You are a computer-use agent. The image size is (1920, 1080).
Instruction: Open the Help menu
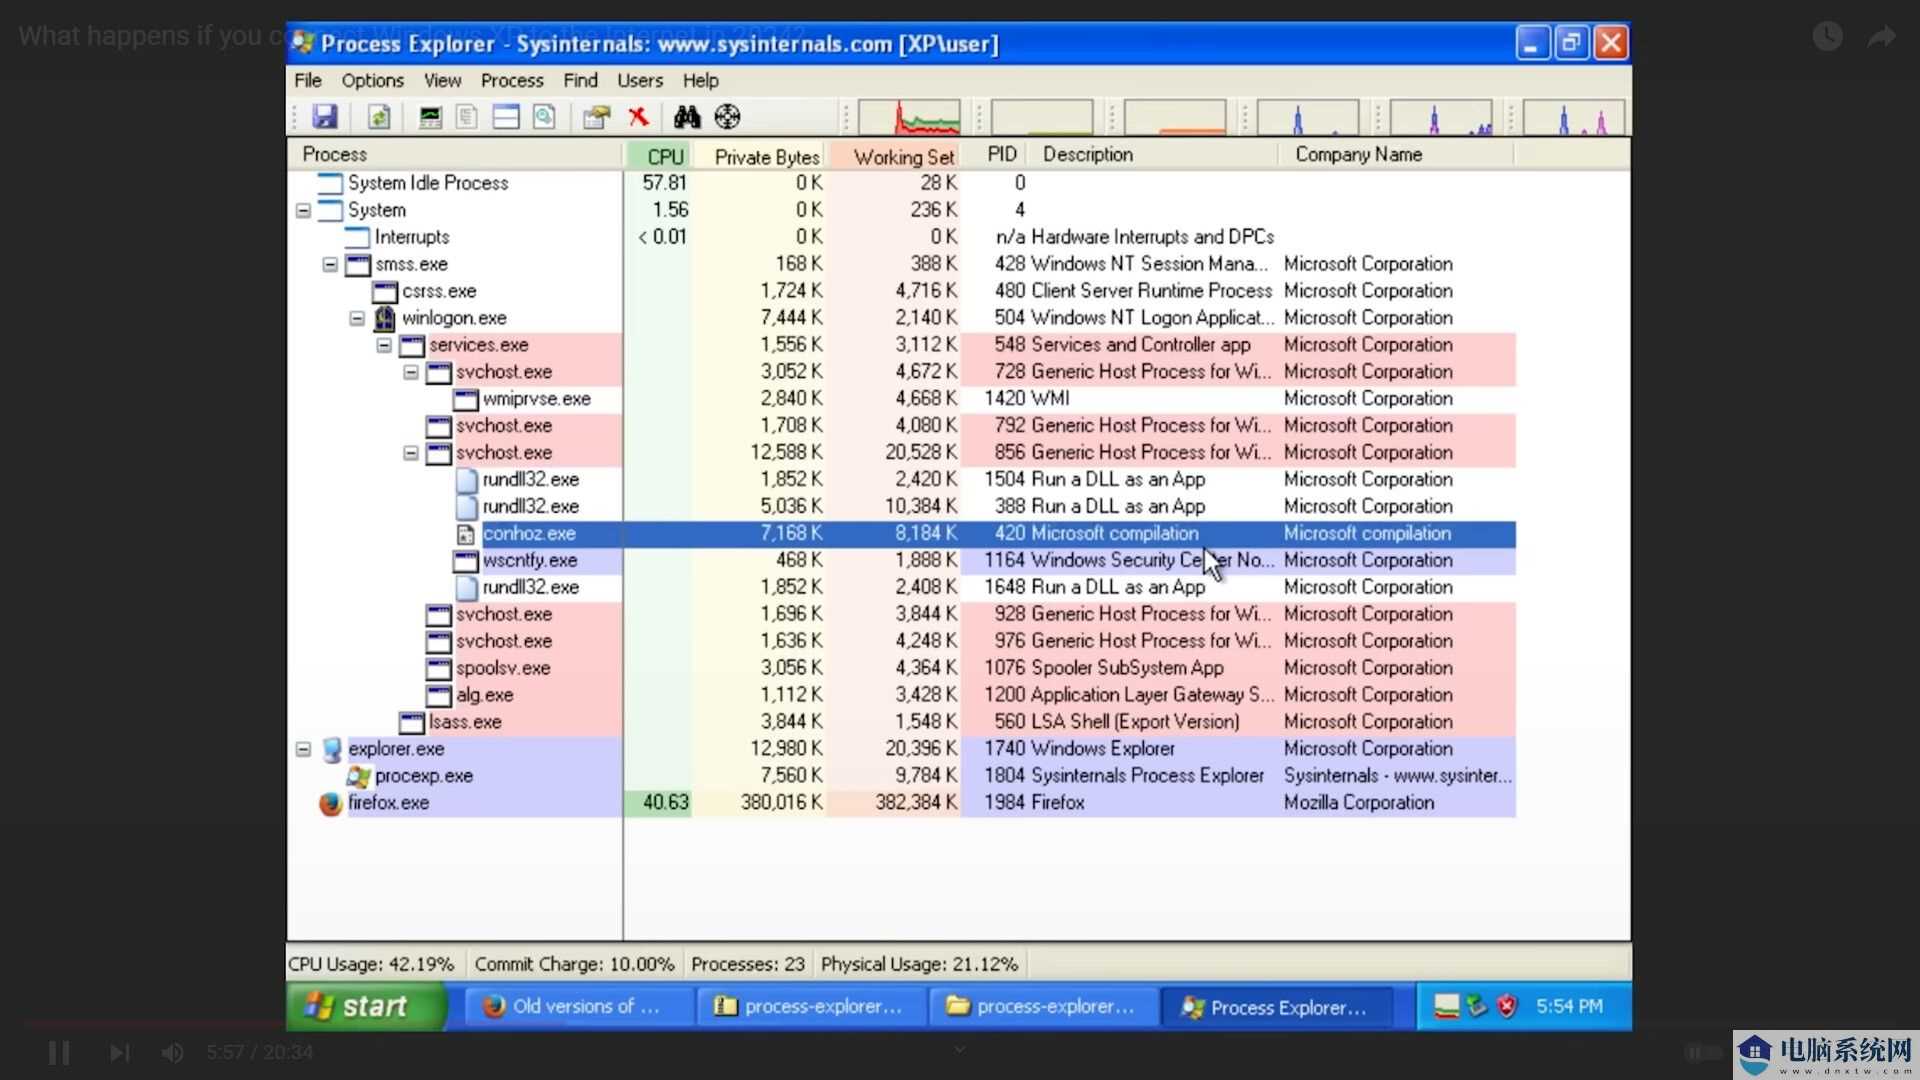click(700, 80)
